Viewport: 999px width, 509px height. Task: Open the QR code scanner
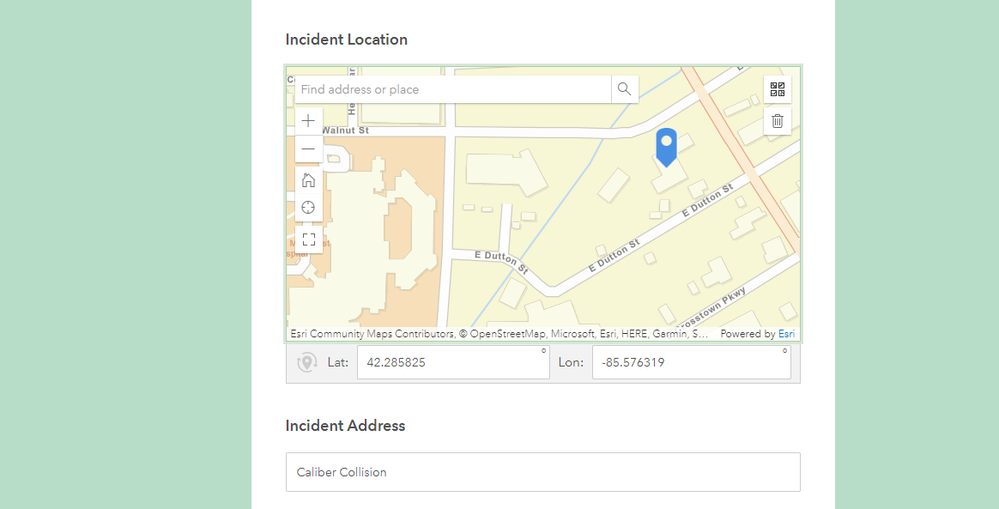click(777, 89)
